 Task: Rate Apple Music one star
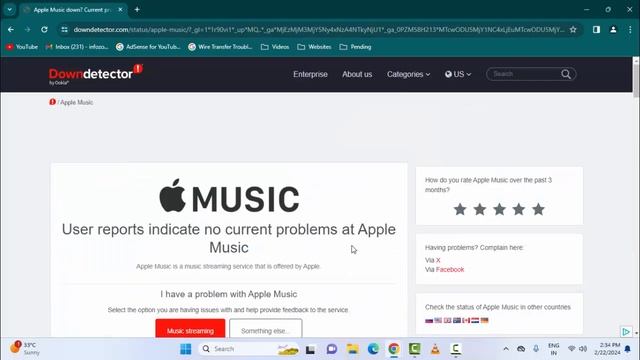tap(460, 209)
